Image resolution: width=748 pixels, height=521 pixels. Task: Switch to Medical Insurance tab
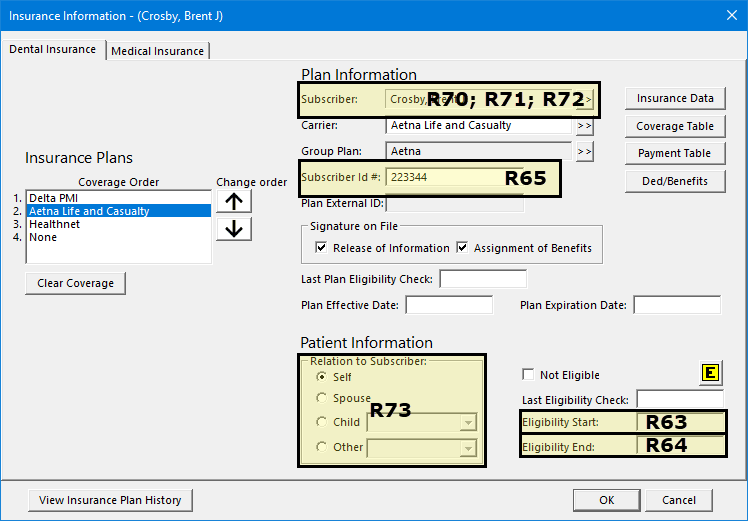(x=158, y=51)
